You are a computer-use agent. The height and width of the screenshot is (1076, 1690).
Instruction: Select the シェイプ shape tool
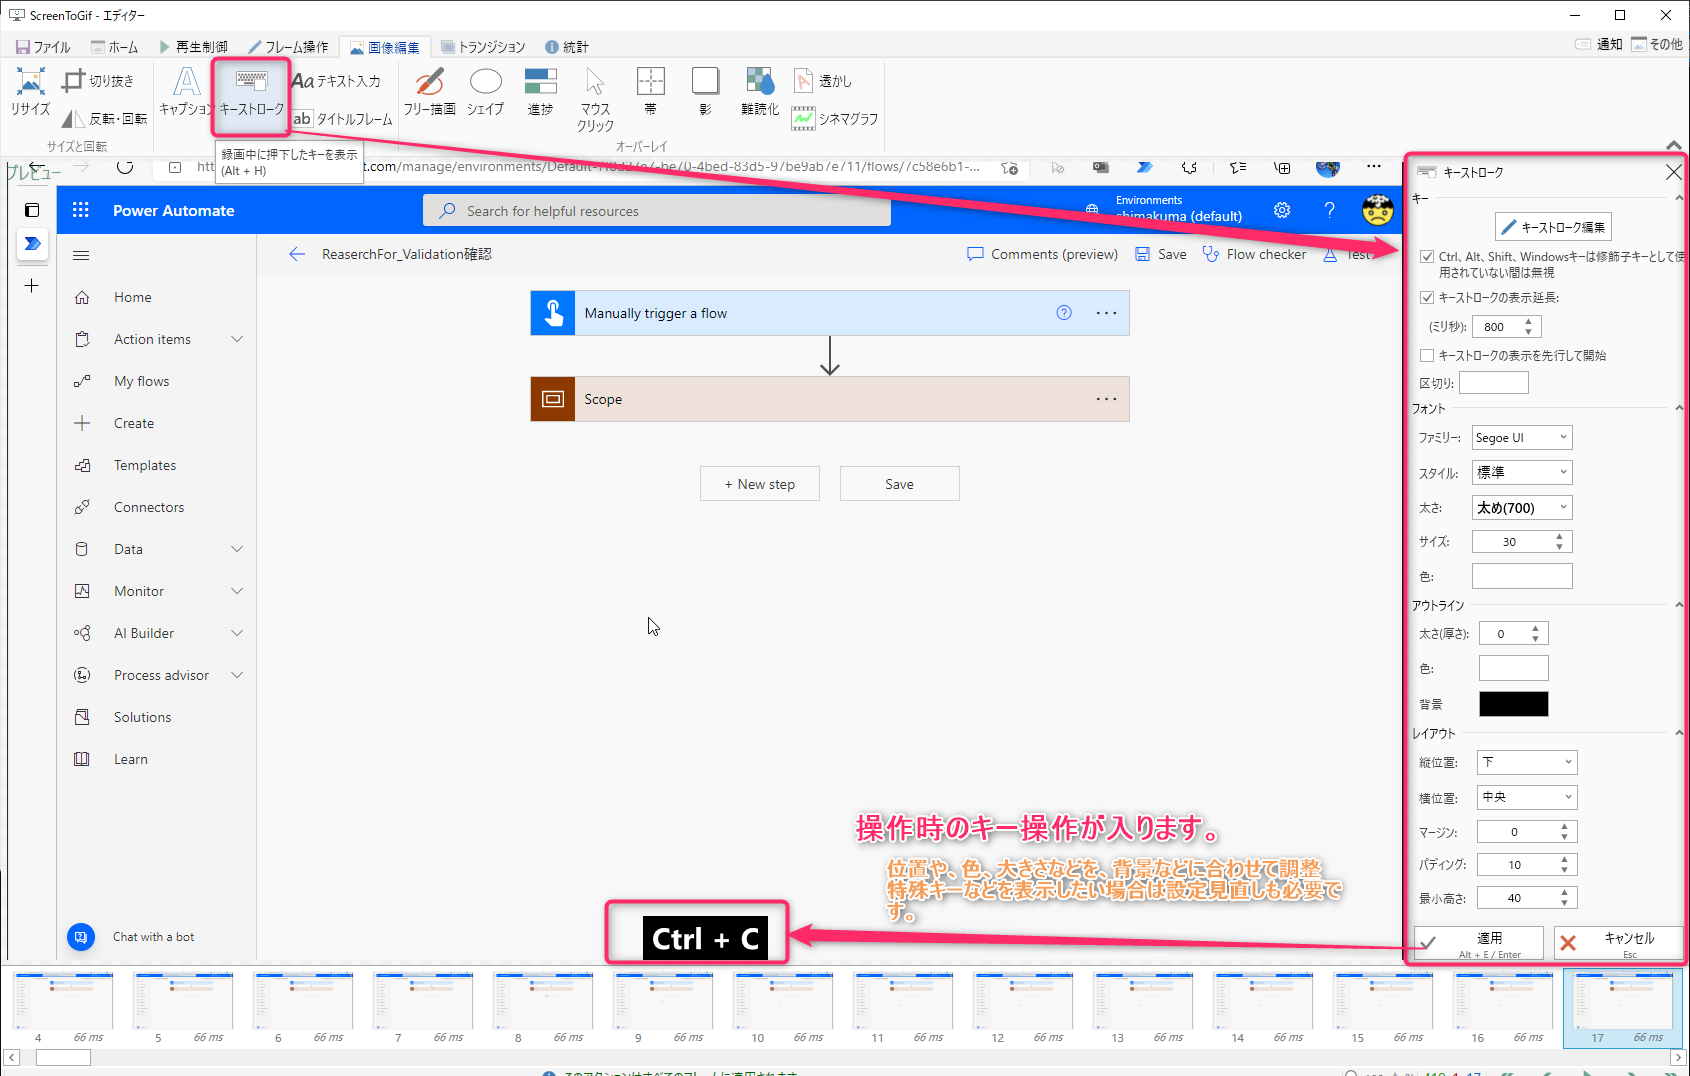pyautogui.click(x=485, y=92)
